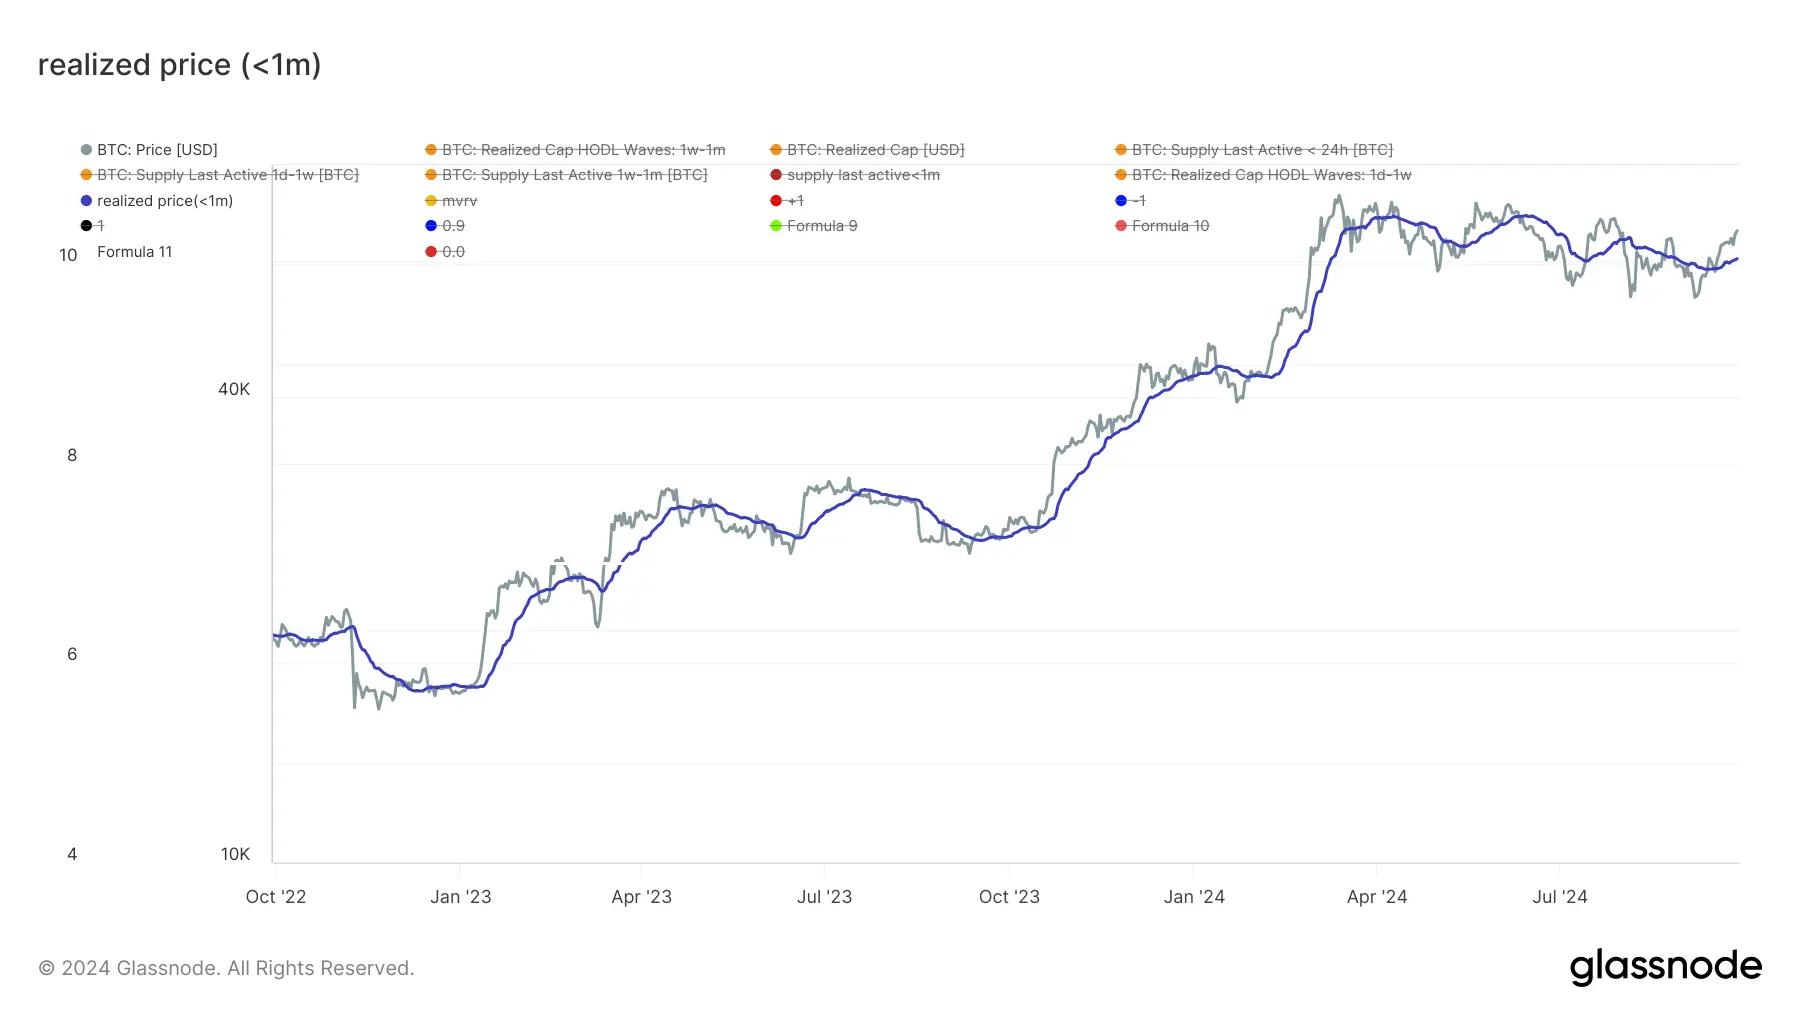Click the blue -1 legend dot

click(1121, 201)
